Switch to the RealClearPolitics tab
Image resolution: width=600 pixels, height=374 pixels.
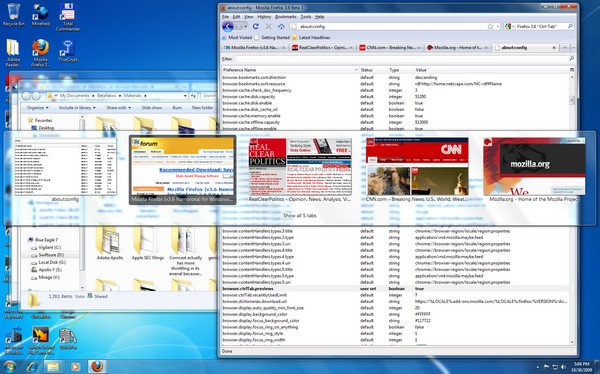point(322,48)
